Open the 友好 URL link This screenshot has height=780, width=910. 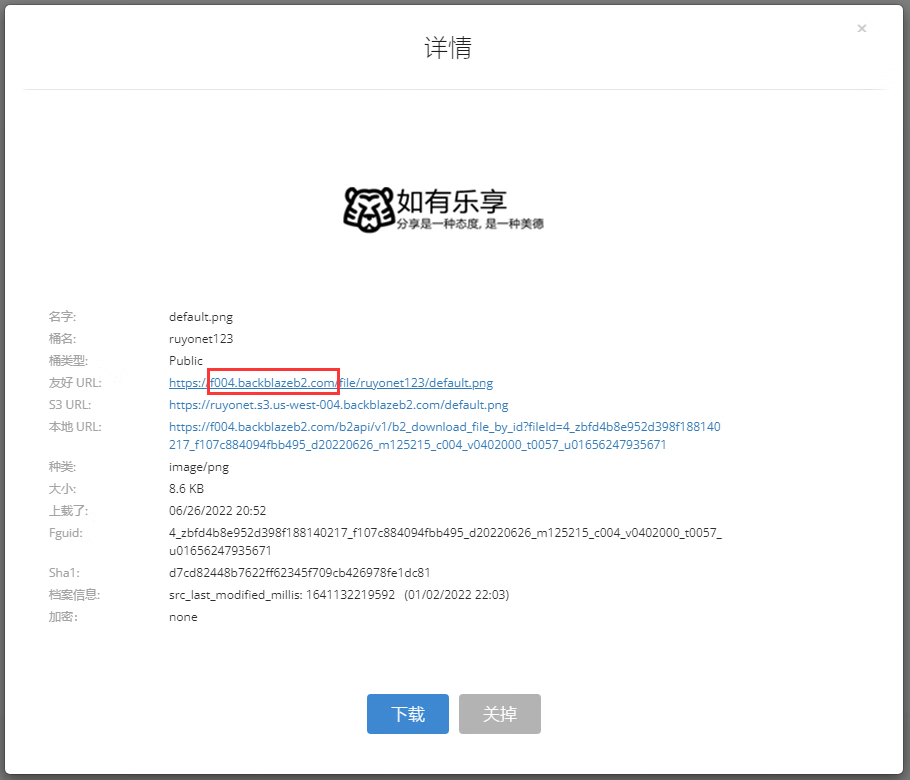[x=330, y=383]
